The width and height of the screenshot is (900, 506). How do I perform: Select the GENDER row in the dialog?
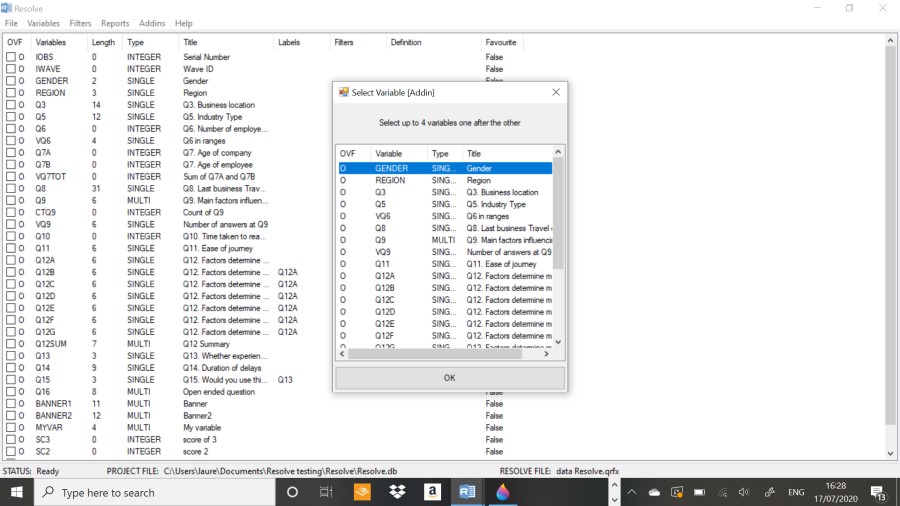(x=445, y=168)
